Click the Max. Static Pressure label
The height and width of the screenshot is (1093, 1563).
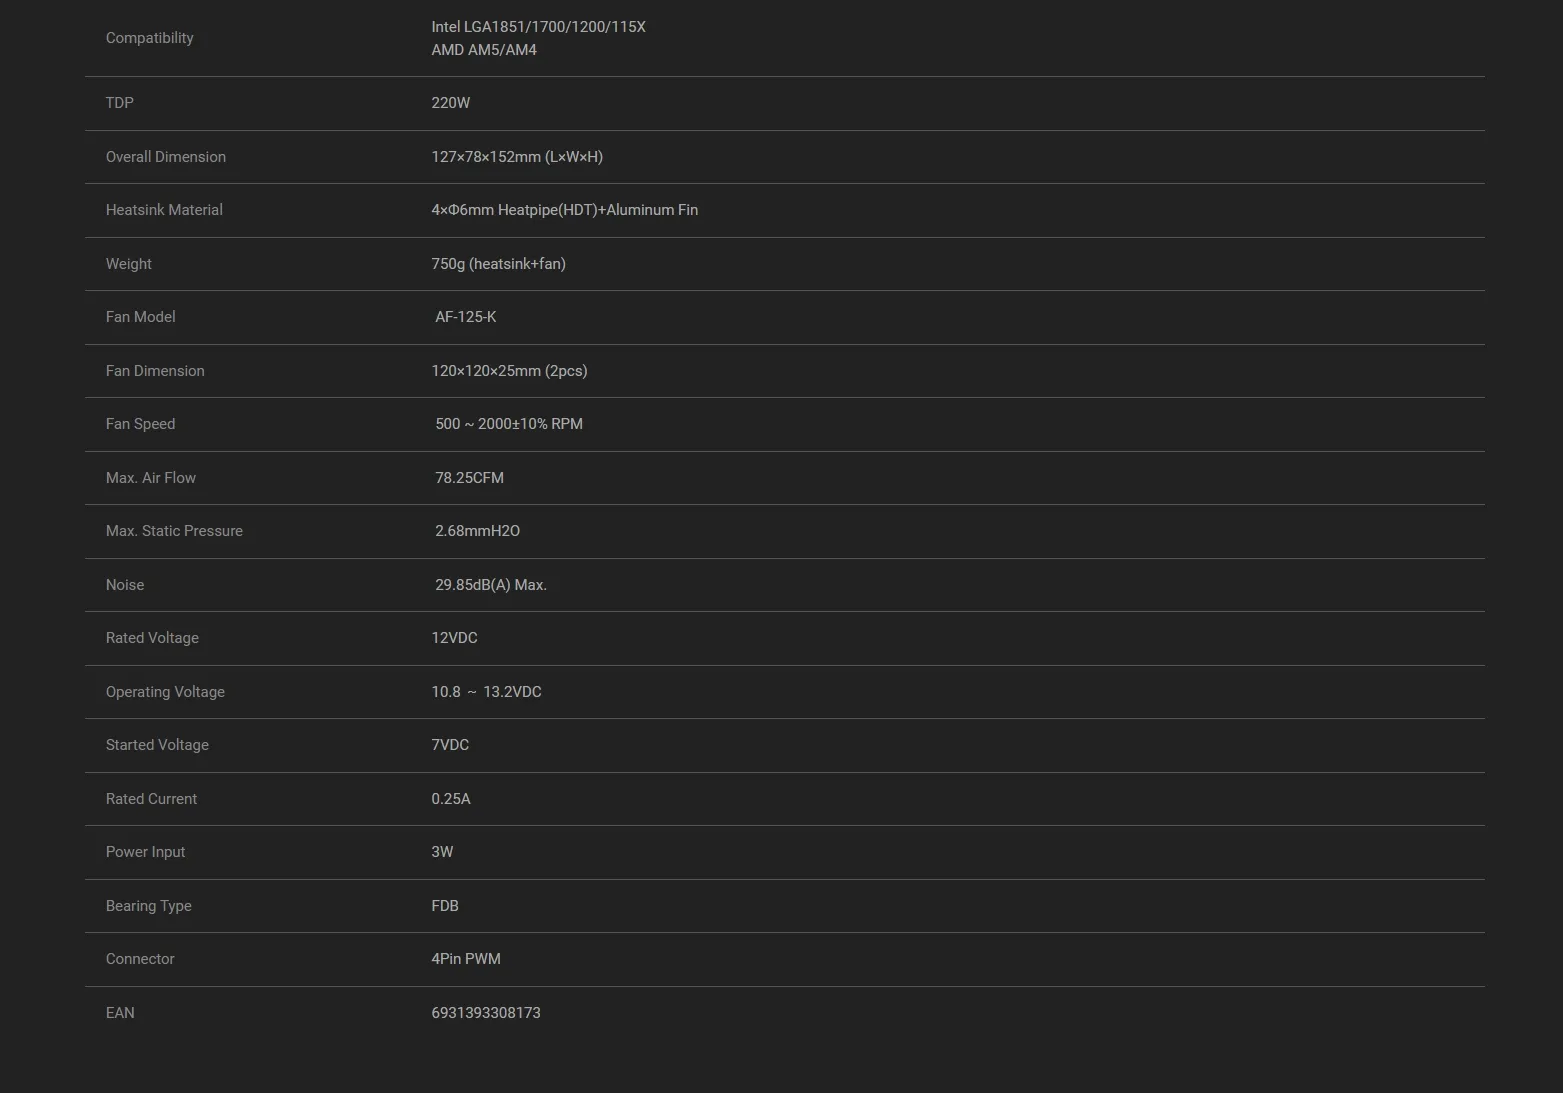coord(174,531)
